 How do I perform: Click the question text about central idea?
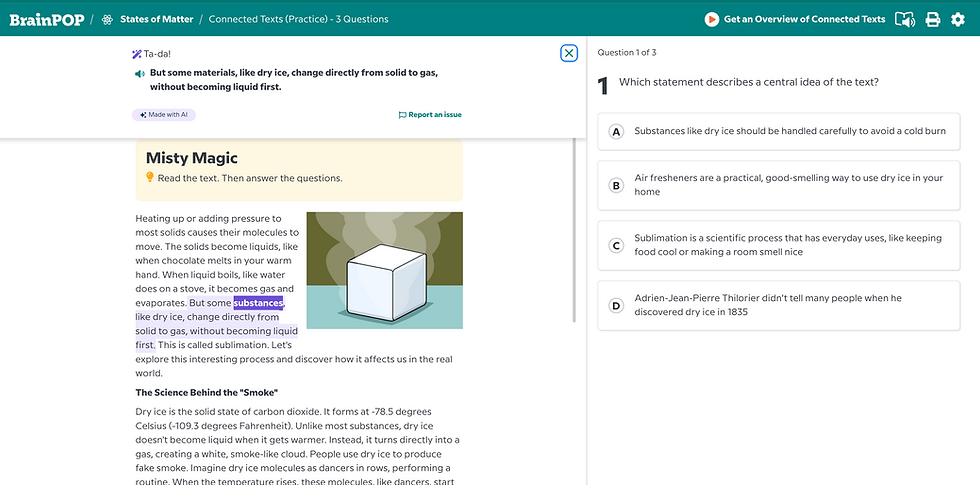point(749,82)
